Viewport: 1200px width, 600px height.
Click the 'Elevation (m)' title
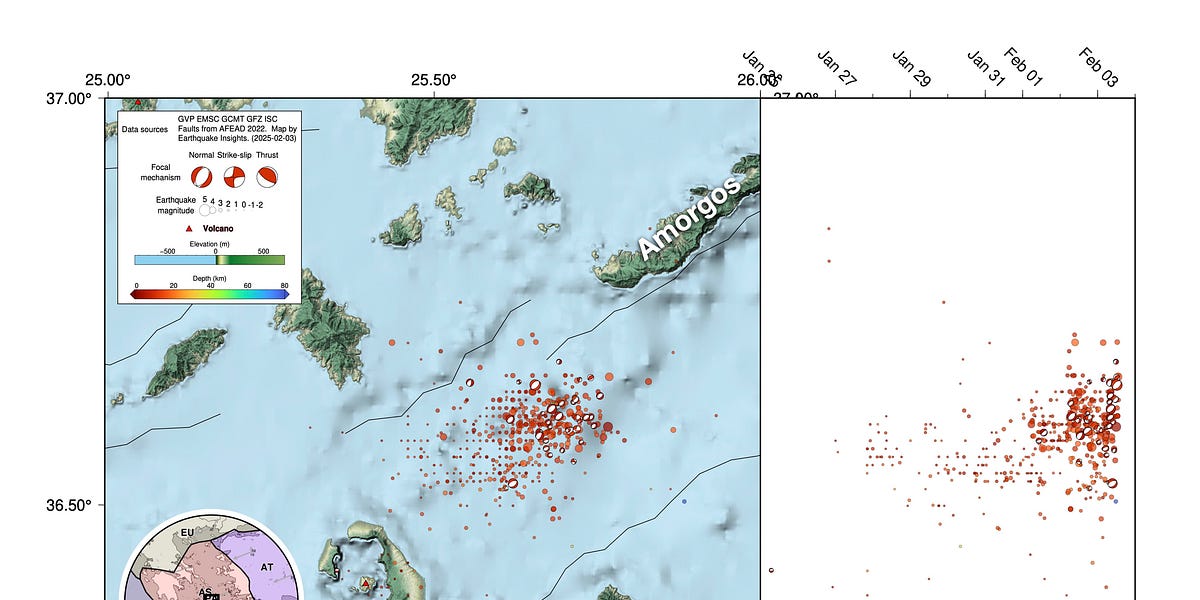coord(210,244)
